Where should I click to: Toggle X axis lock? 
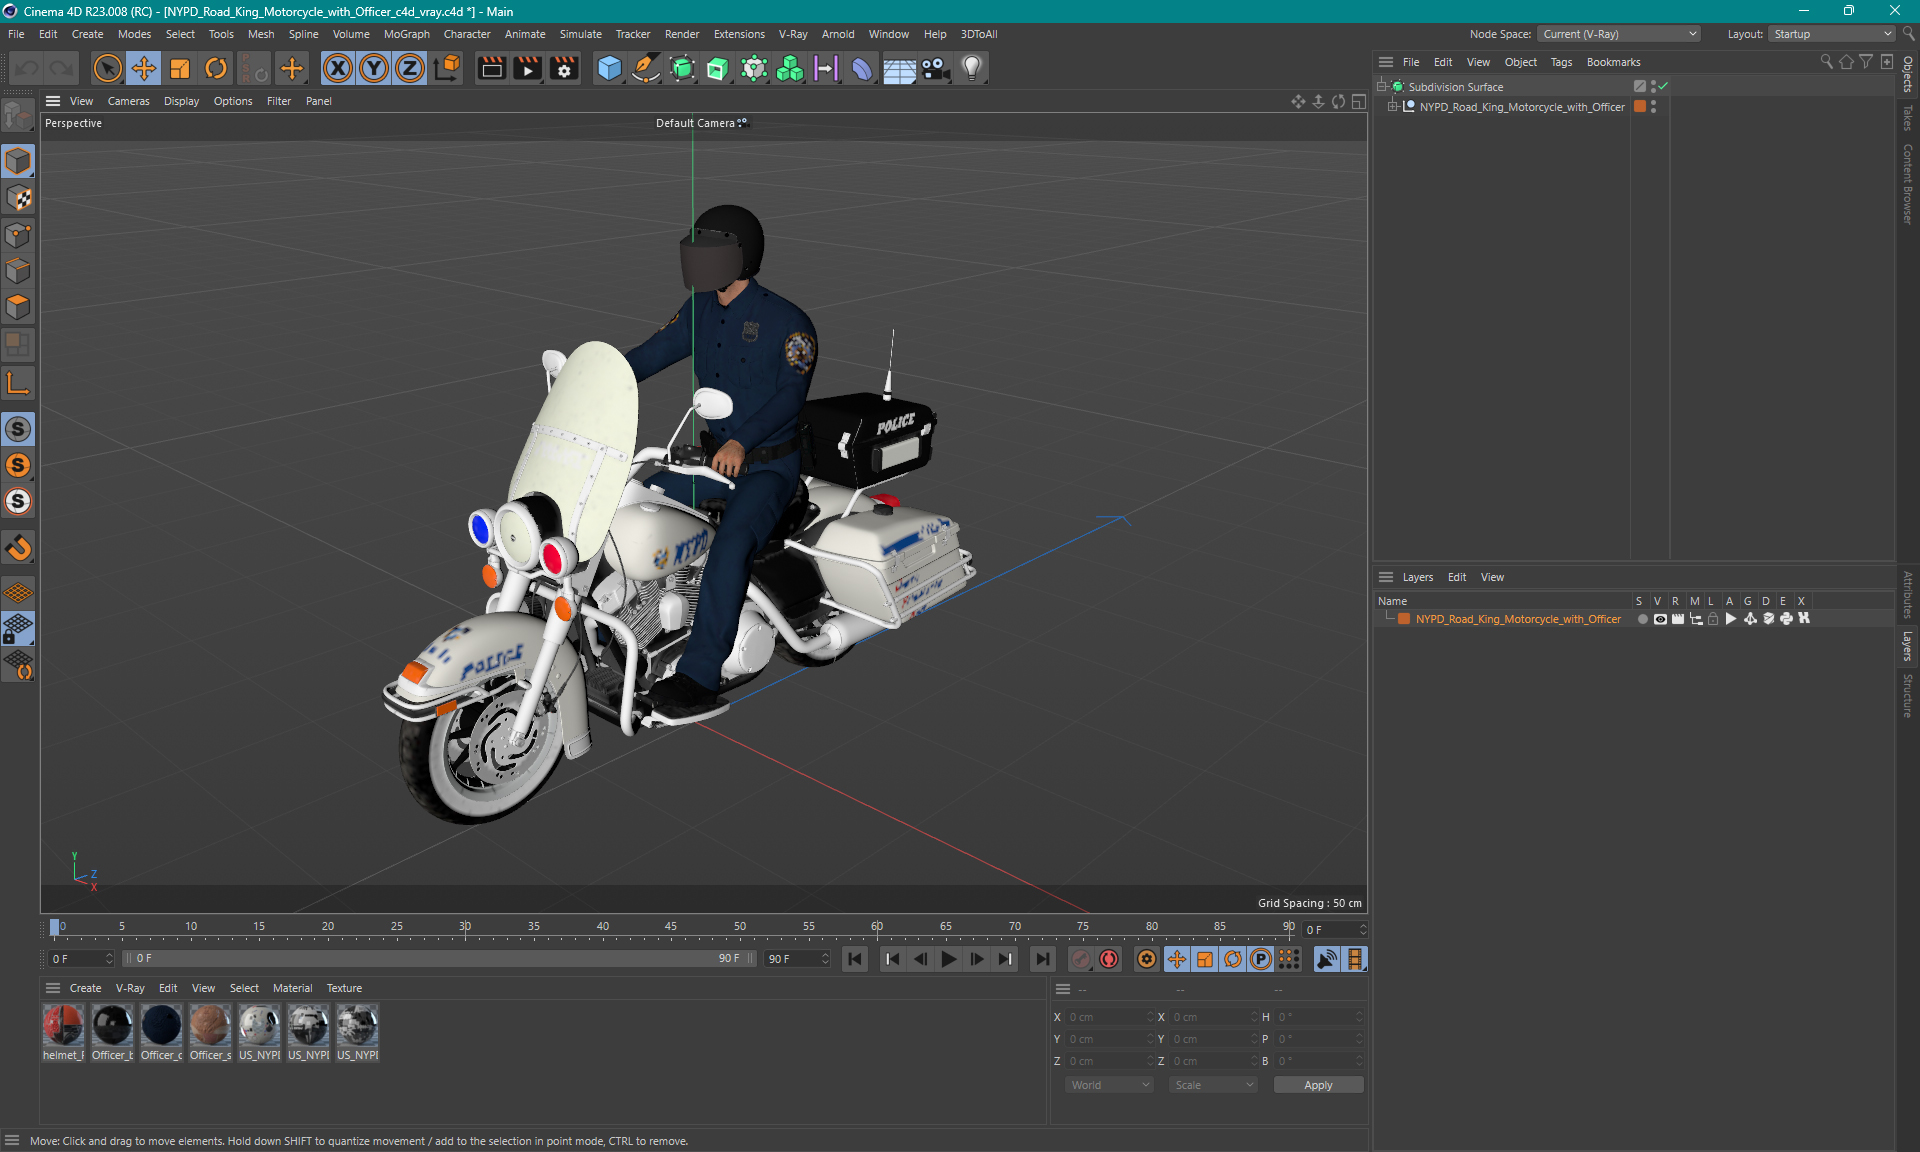click(x=338, y=68)
